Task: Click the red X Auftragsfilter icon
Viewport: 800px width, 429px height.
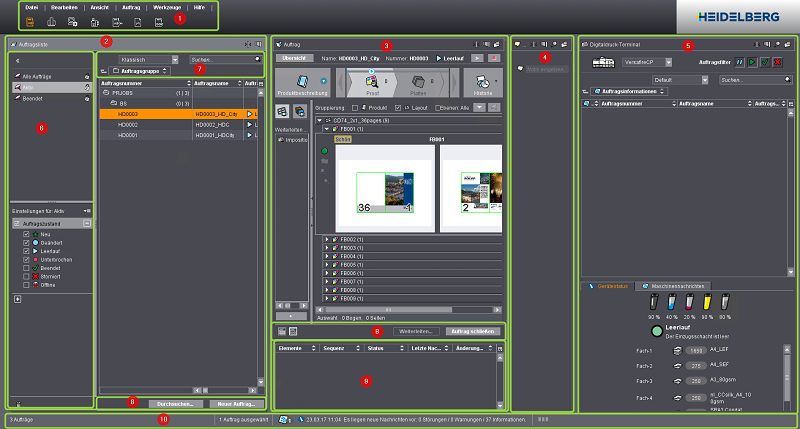Action: click(x=777, y=61)
